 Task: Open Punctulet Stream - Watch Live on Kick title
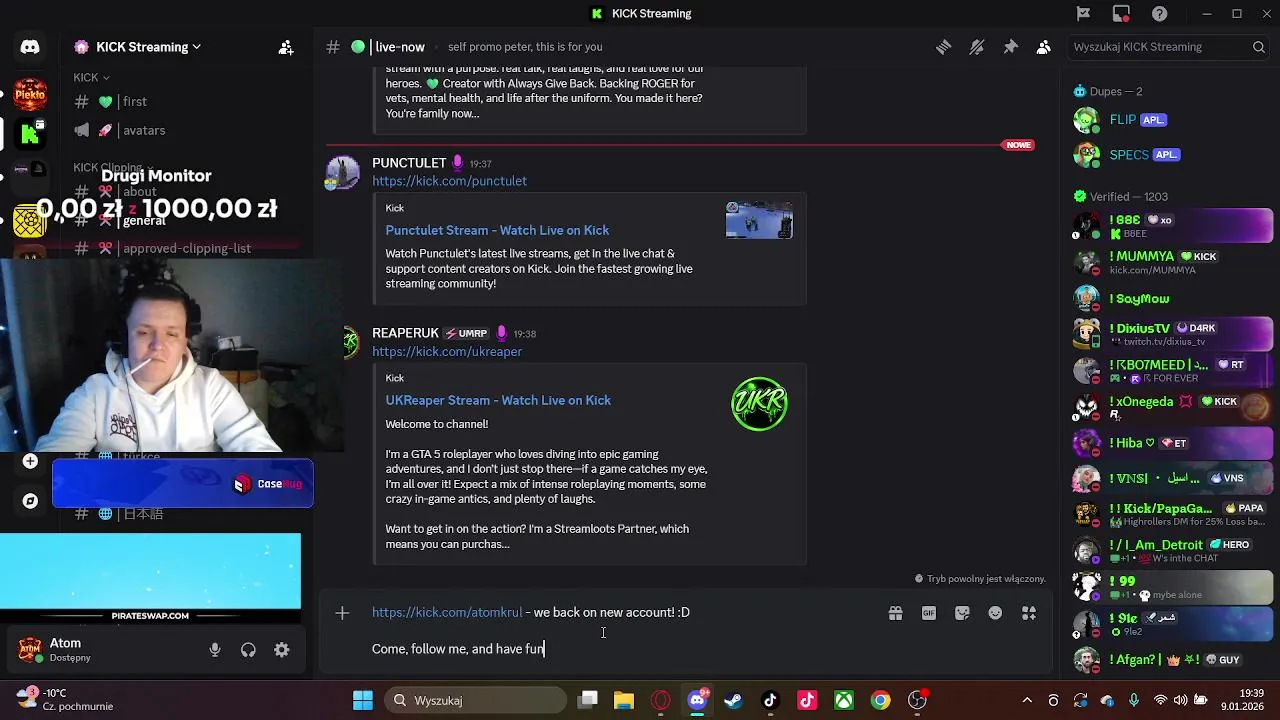tap(497, 230)
